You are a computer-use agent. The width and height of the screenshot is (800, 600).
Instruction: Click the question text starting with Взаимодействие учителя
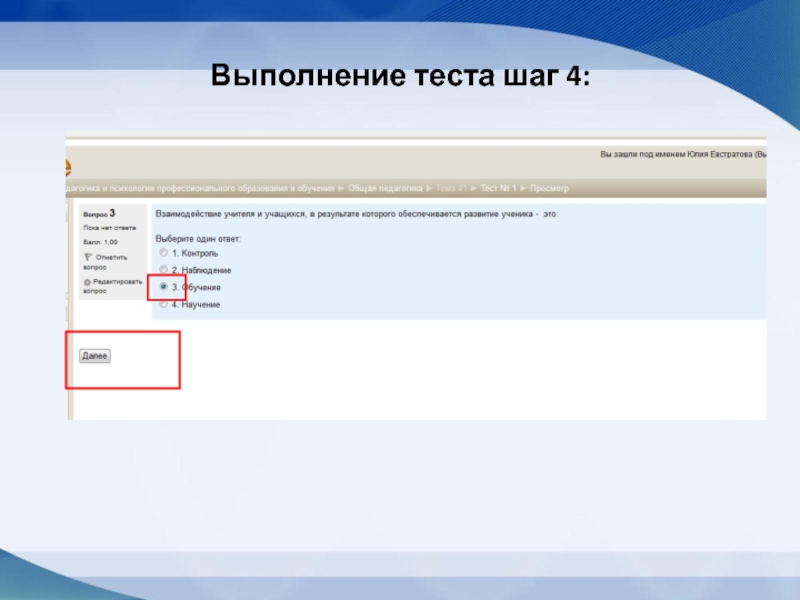(x=357, y=214)
